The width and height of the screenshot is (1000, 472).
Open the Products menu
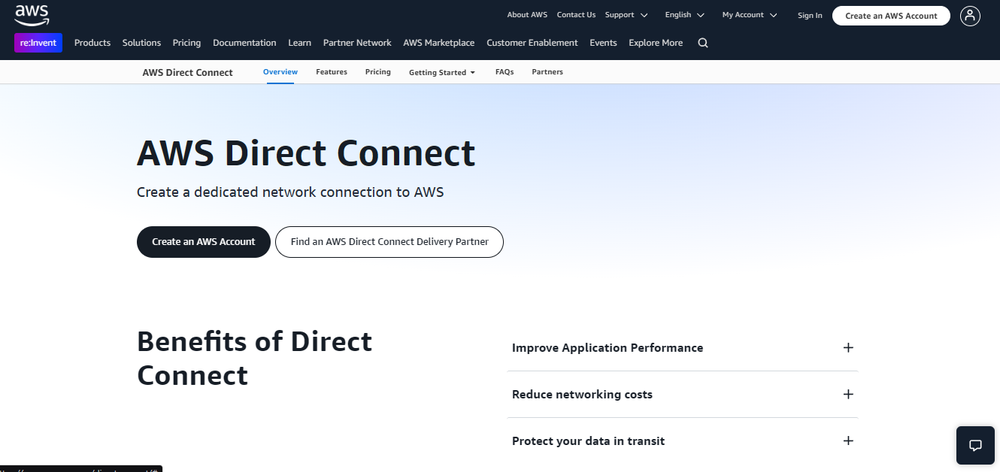pos(92,43)
